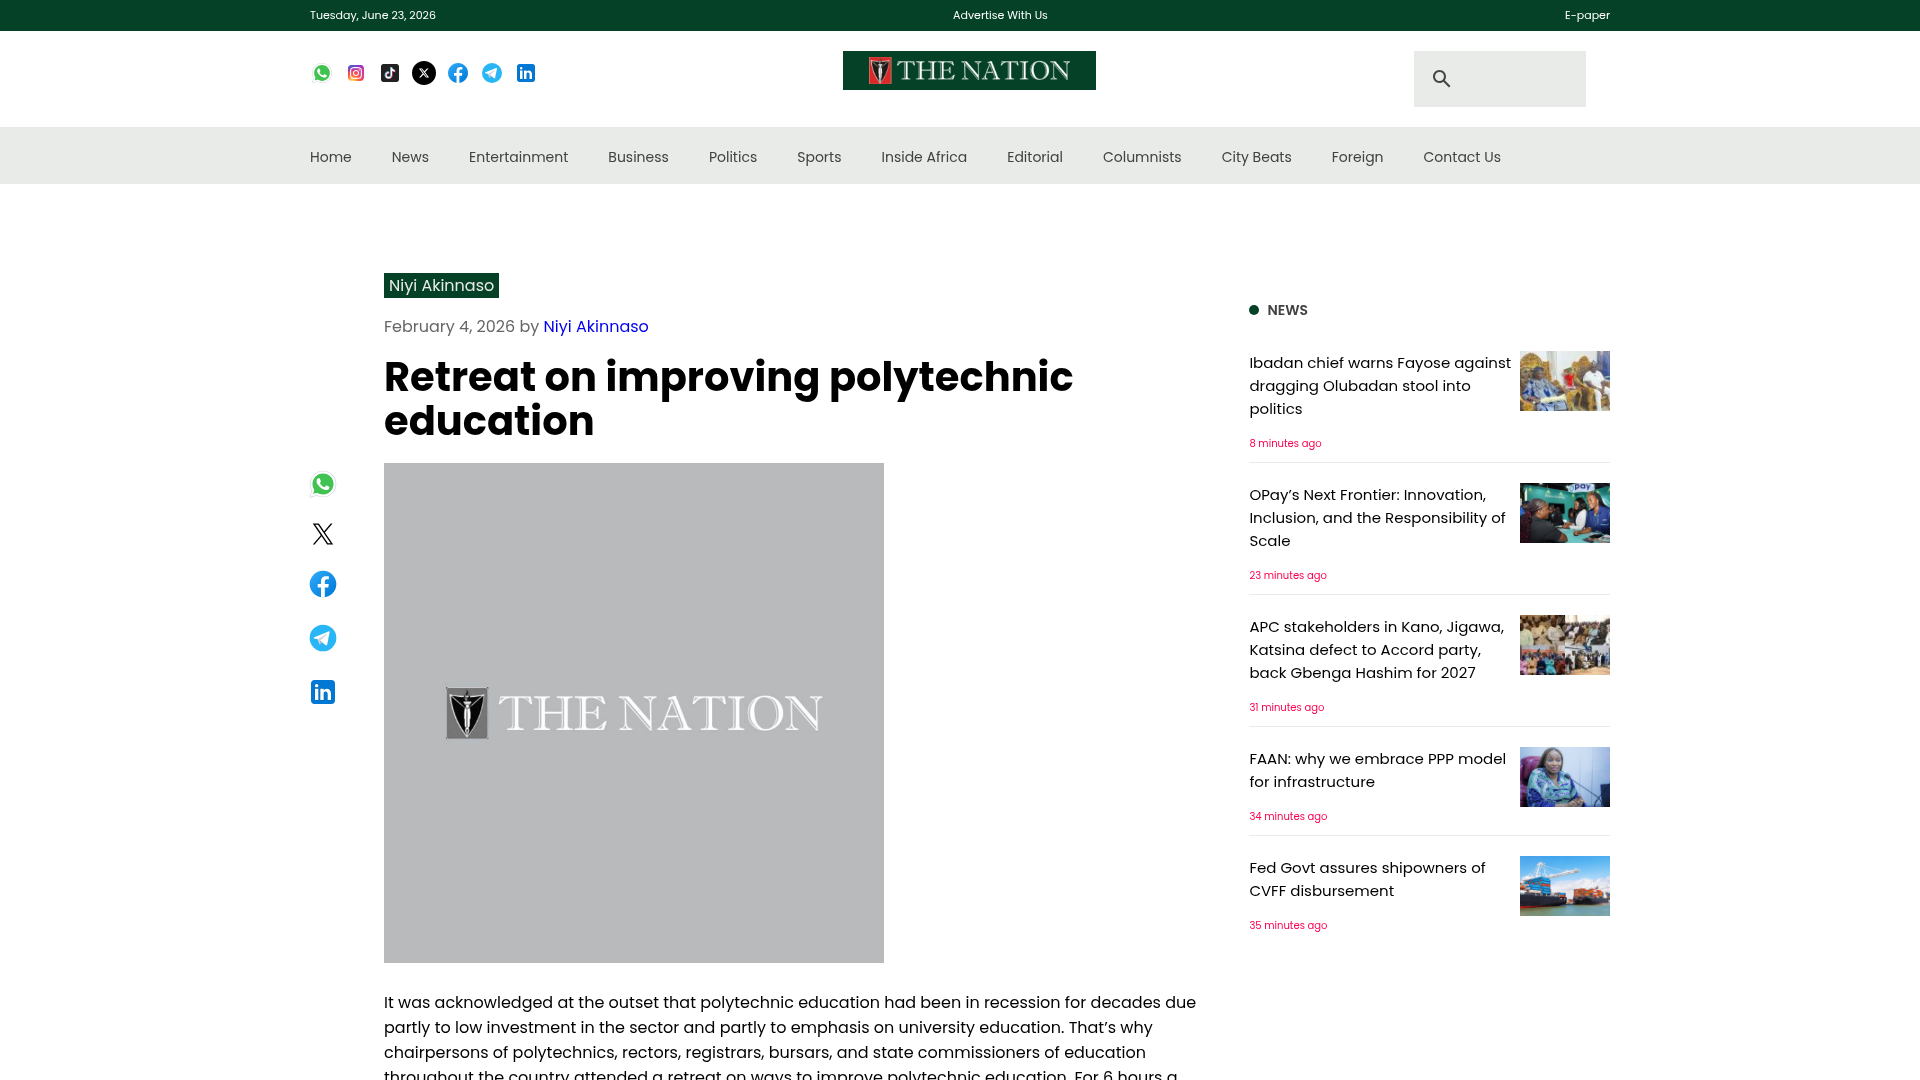Click '23 minutes ago' timestamp

point(1288,575)
